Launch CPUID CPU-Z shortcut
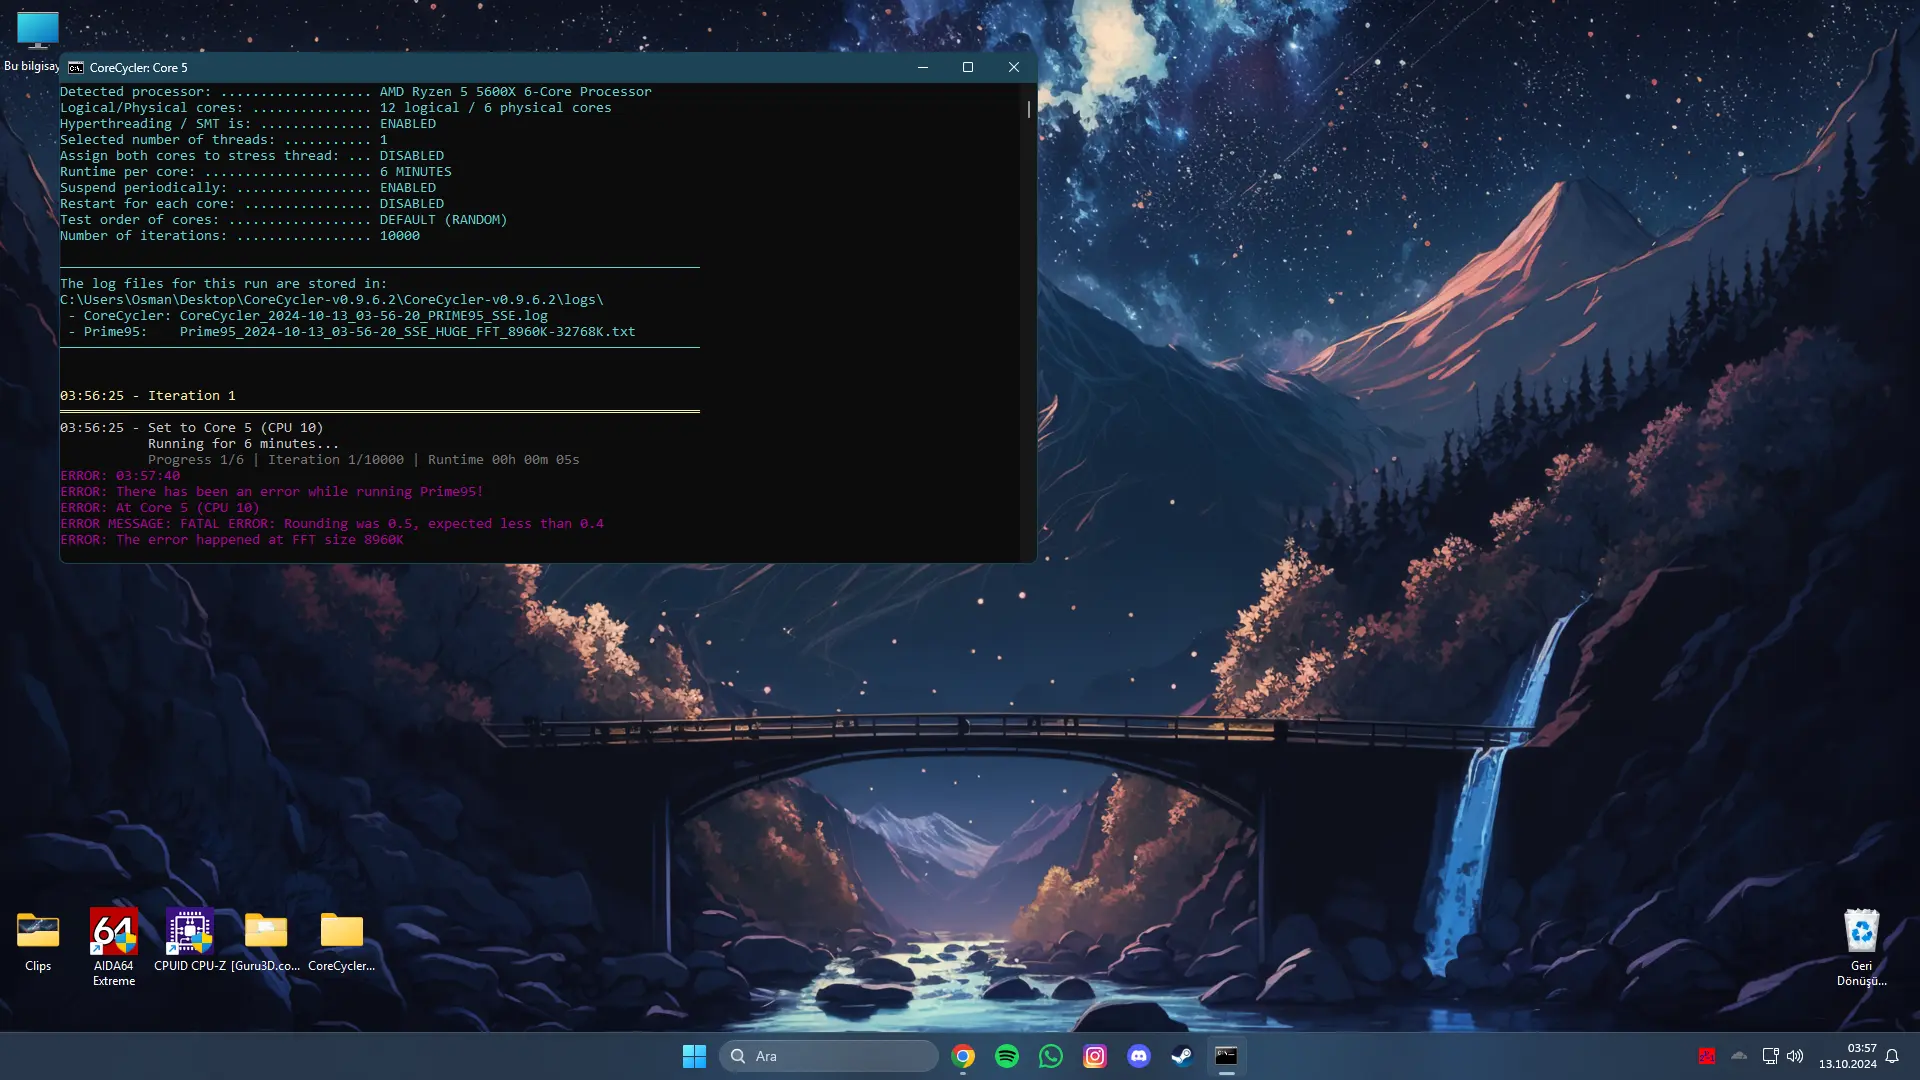1920x1080 pixels. [x=190, y=941]
